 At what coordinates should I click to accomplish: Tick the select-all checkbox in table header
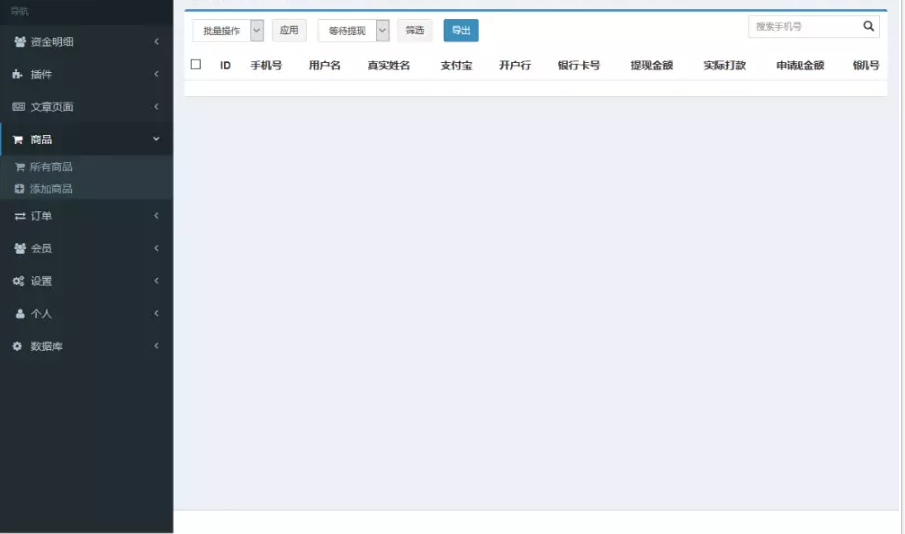coord(196,65)
